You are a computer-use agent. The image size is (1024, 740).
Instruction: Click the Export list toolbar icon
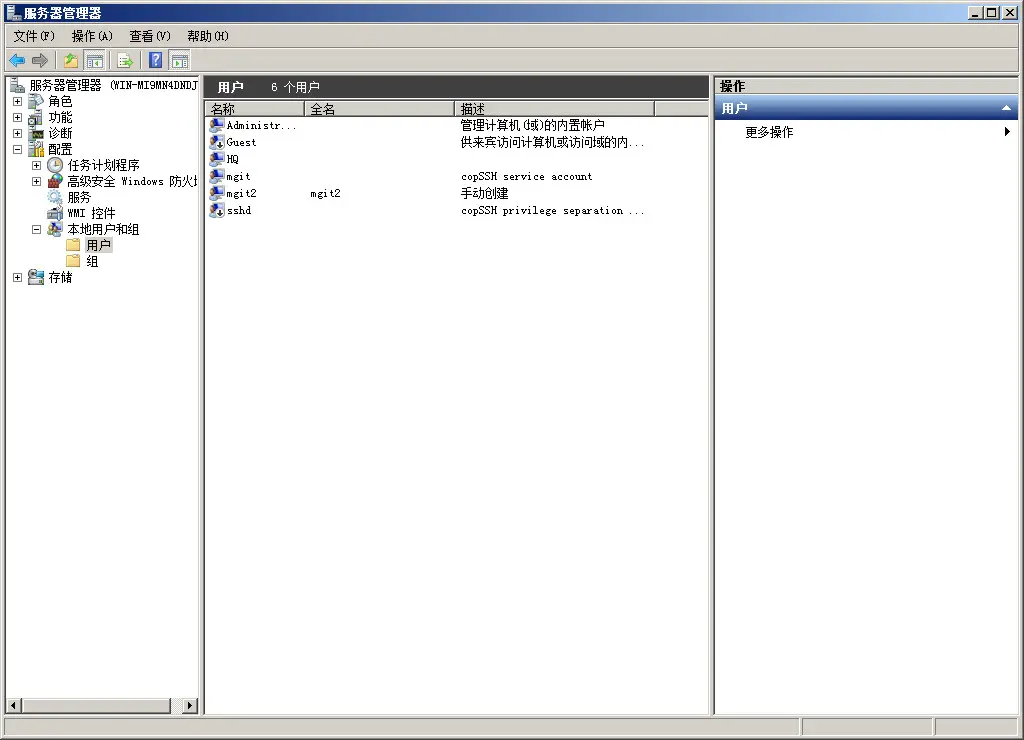[125, 61]
